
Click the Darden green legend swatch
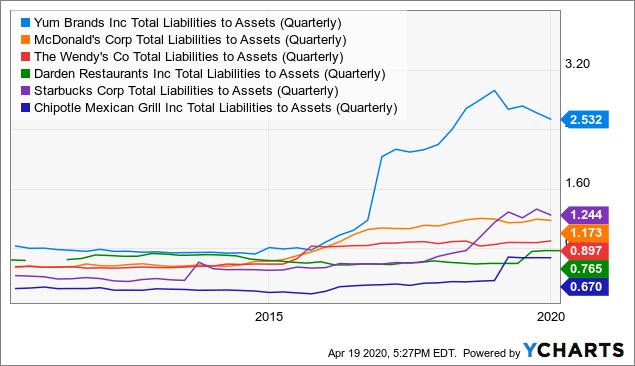click(26, 74)
